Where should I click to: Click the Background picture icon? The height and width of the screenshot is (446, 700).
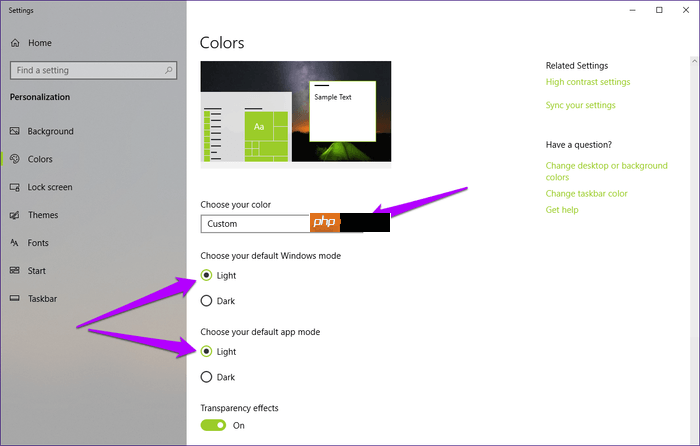tap(16, 131)
